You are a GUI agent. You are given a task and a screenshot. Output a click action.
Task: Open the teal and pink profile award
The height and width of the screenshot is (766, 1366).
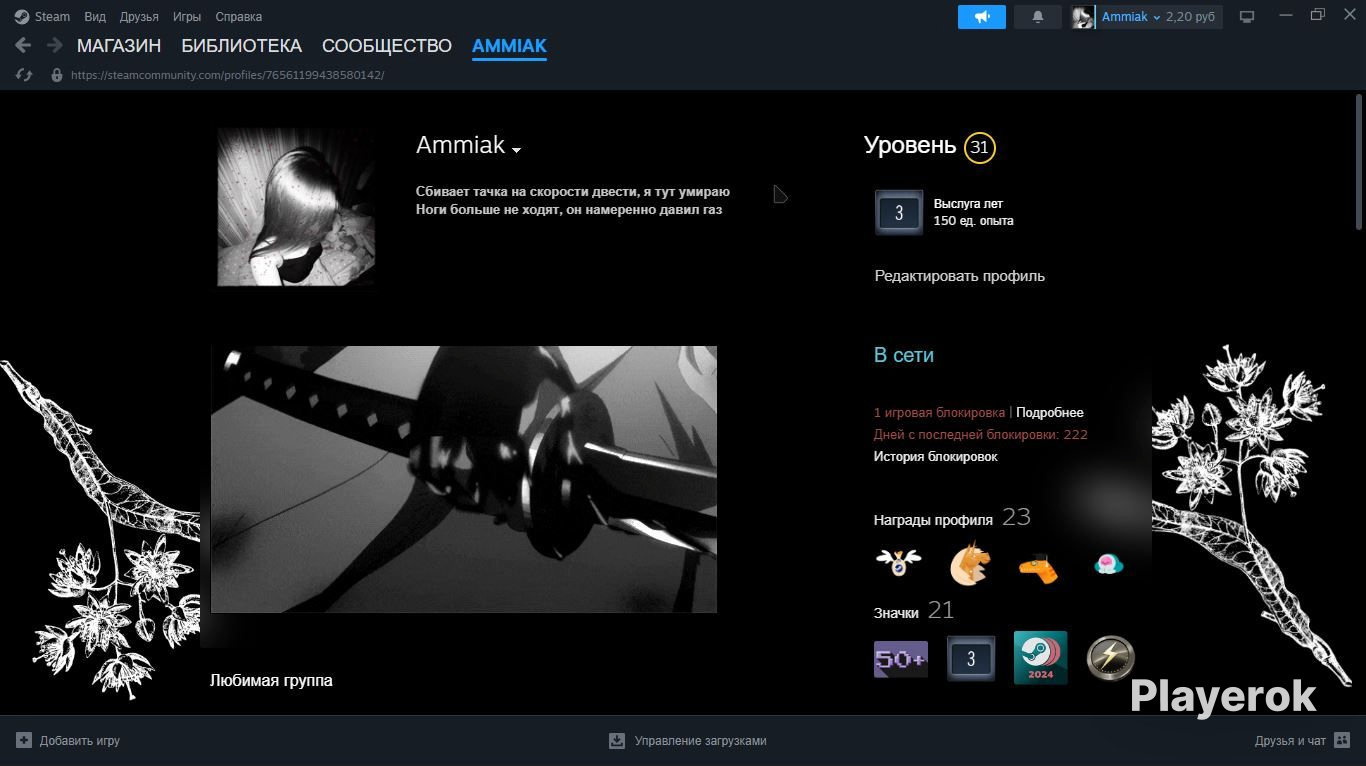[x=1108, y=565]
